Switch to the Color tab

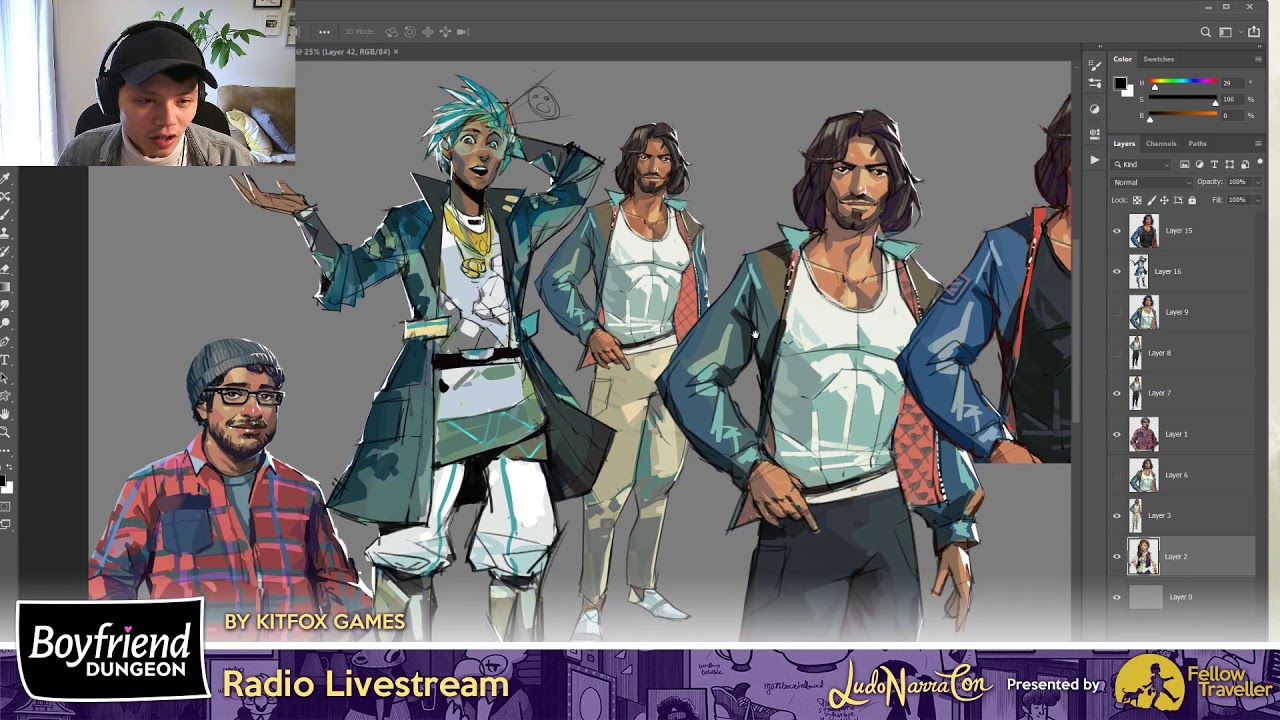[1122, 59]
